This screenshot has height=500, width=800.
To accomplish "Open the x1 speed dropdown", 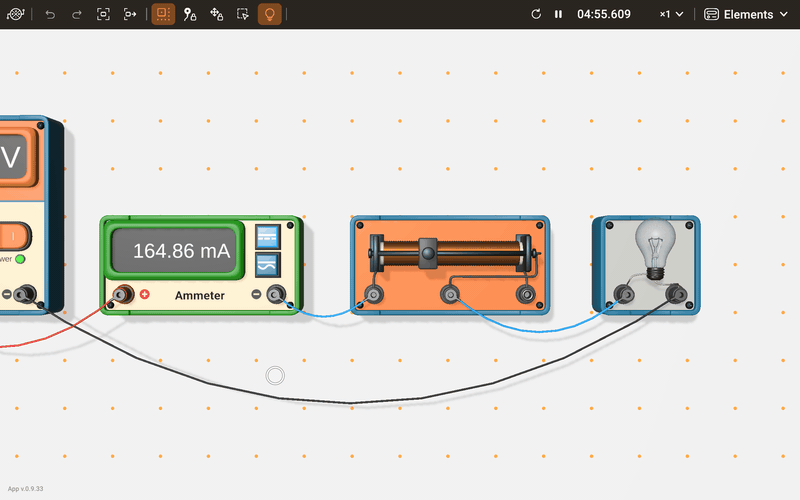I will 671,14.
